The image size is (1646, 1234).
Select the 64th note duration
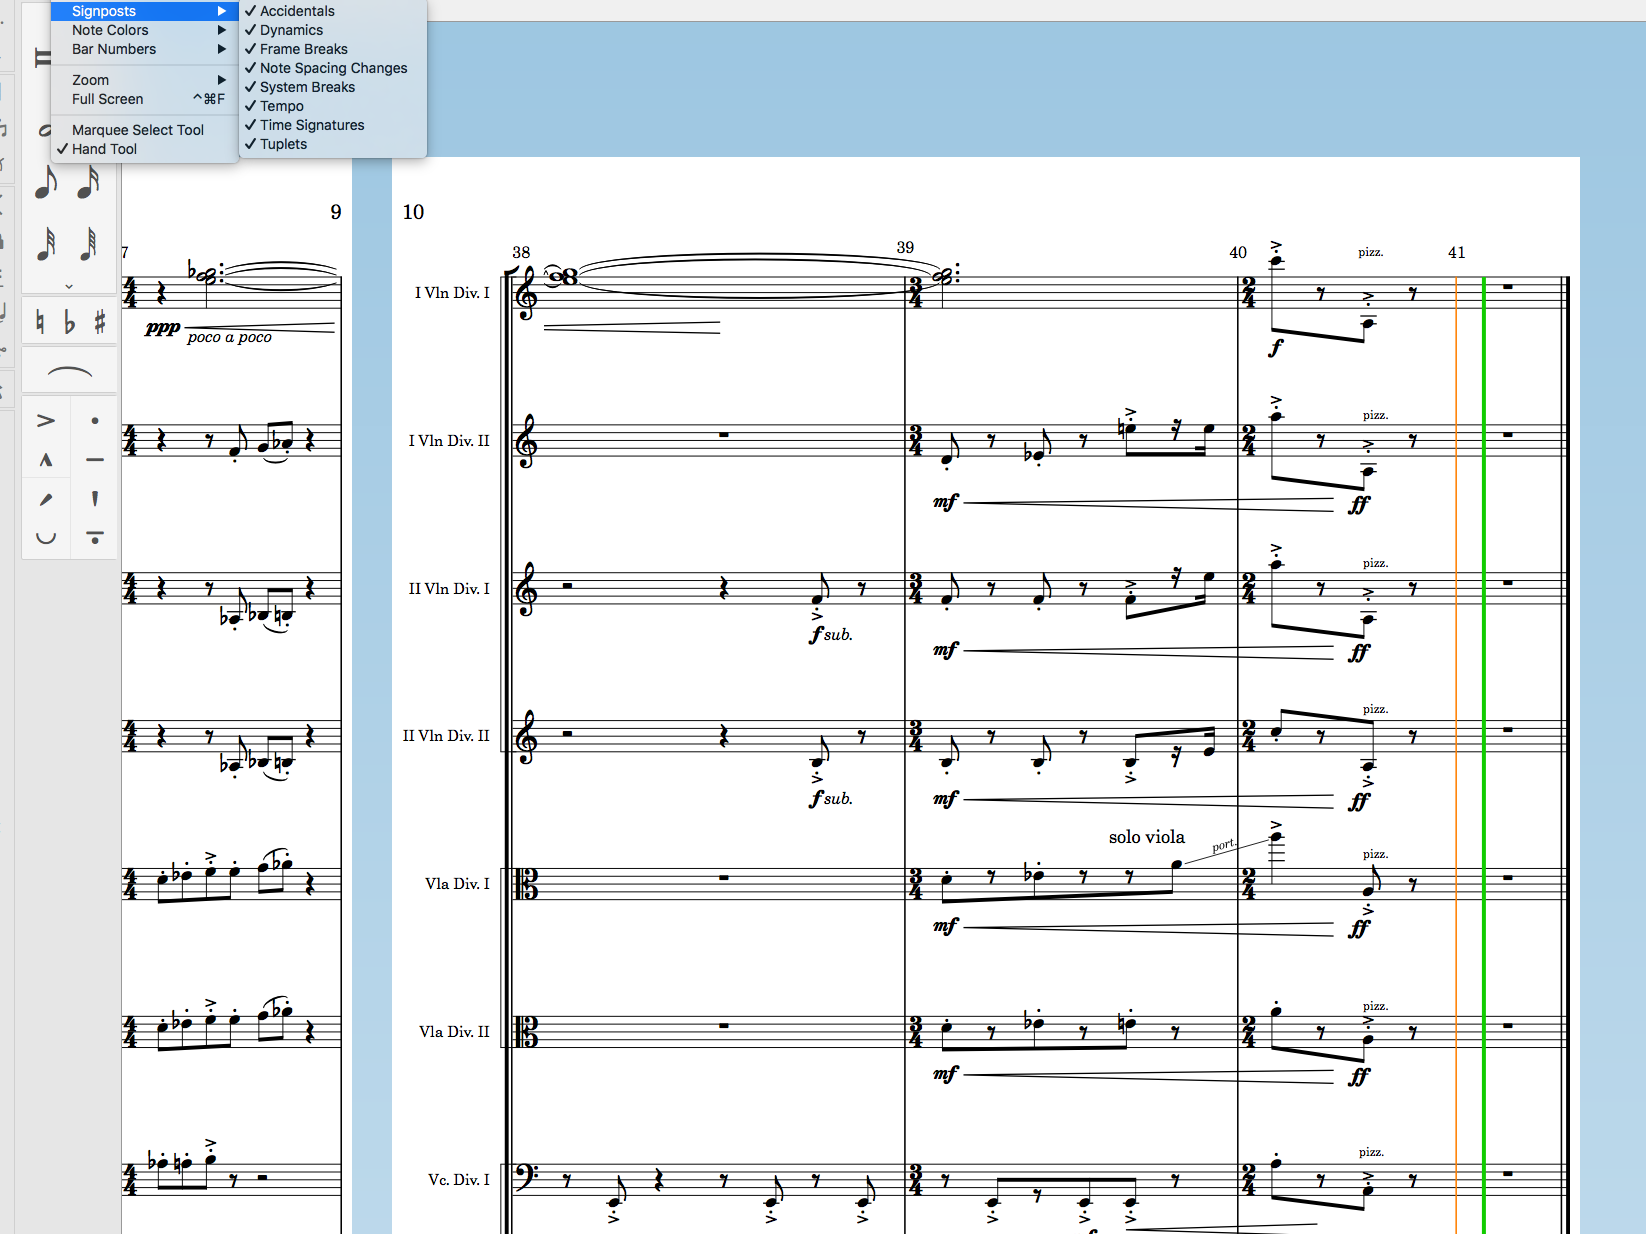tap(89, 244)
